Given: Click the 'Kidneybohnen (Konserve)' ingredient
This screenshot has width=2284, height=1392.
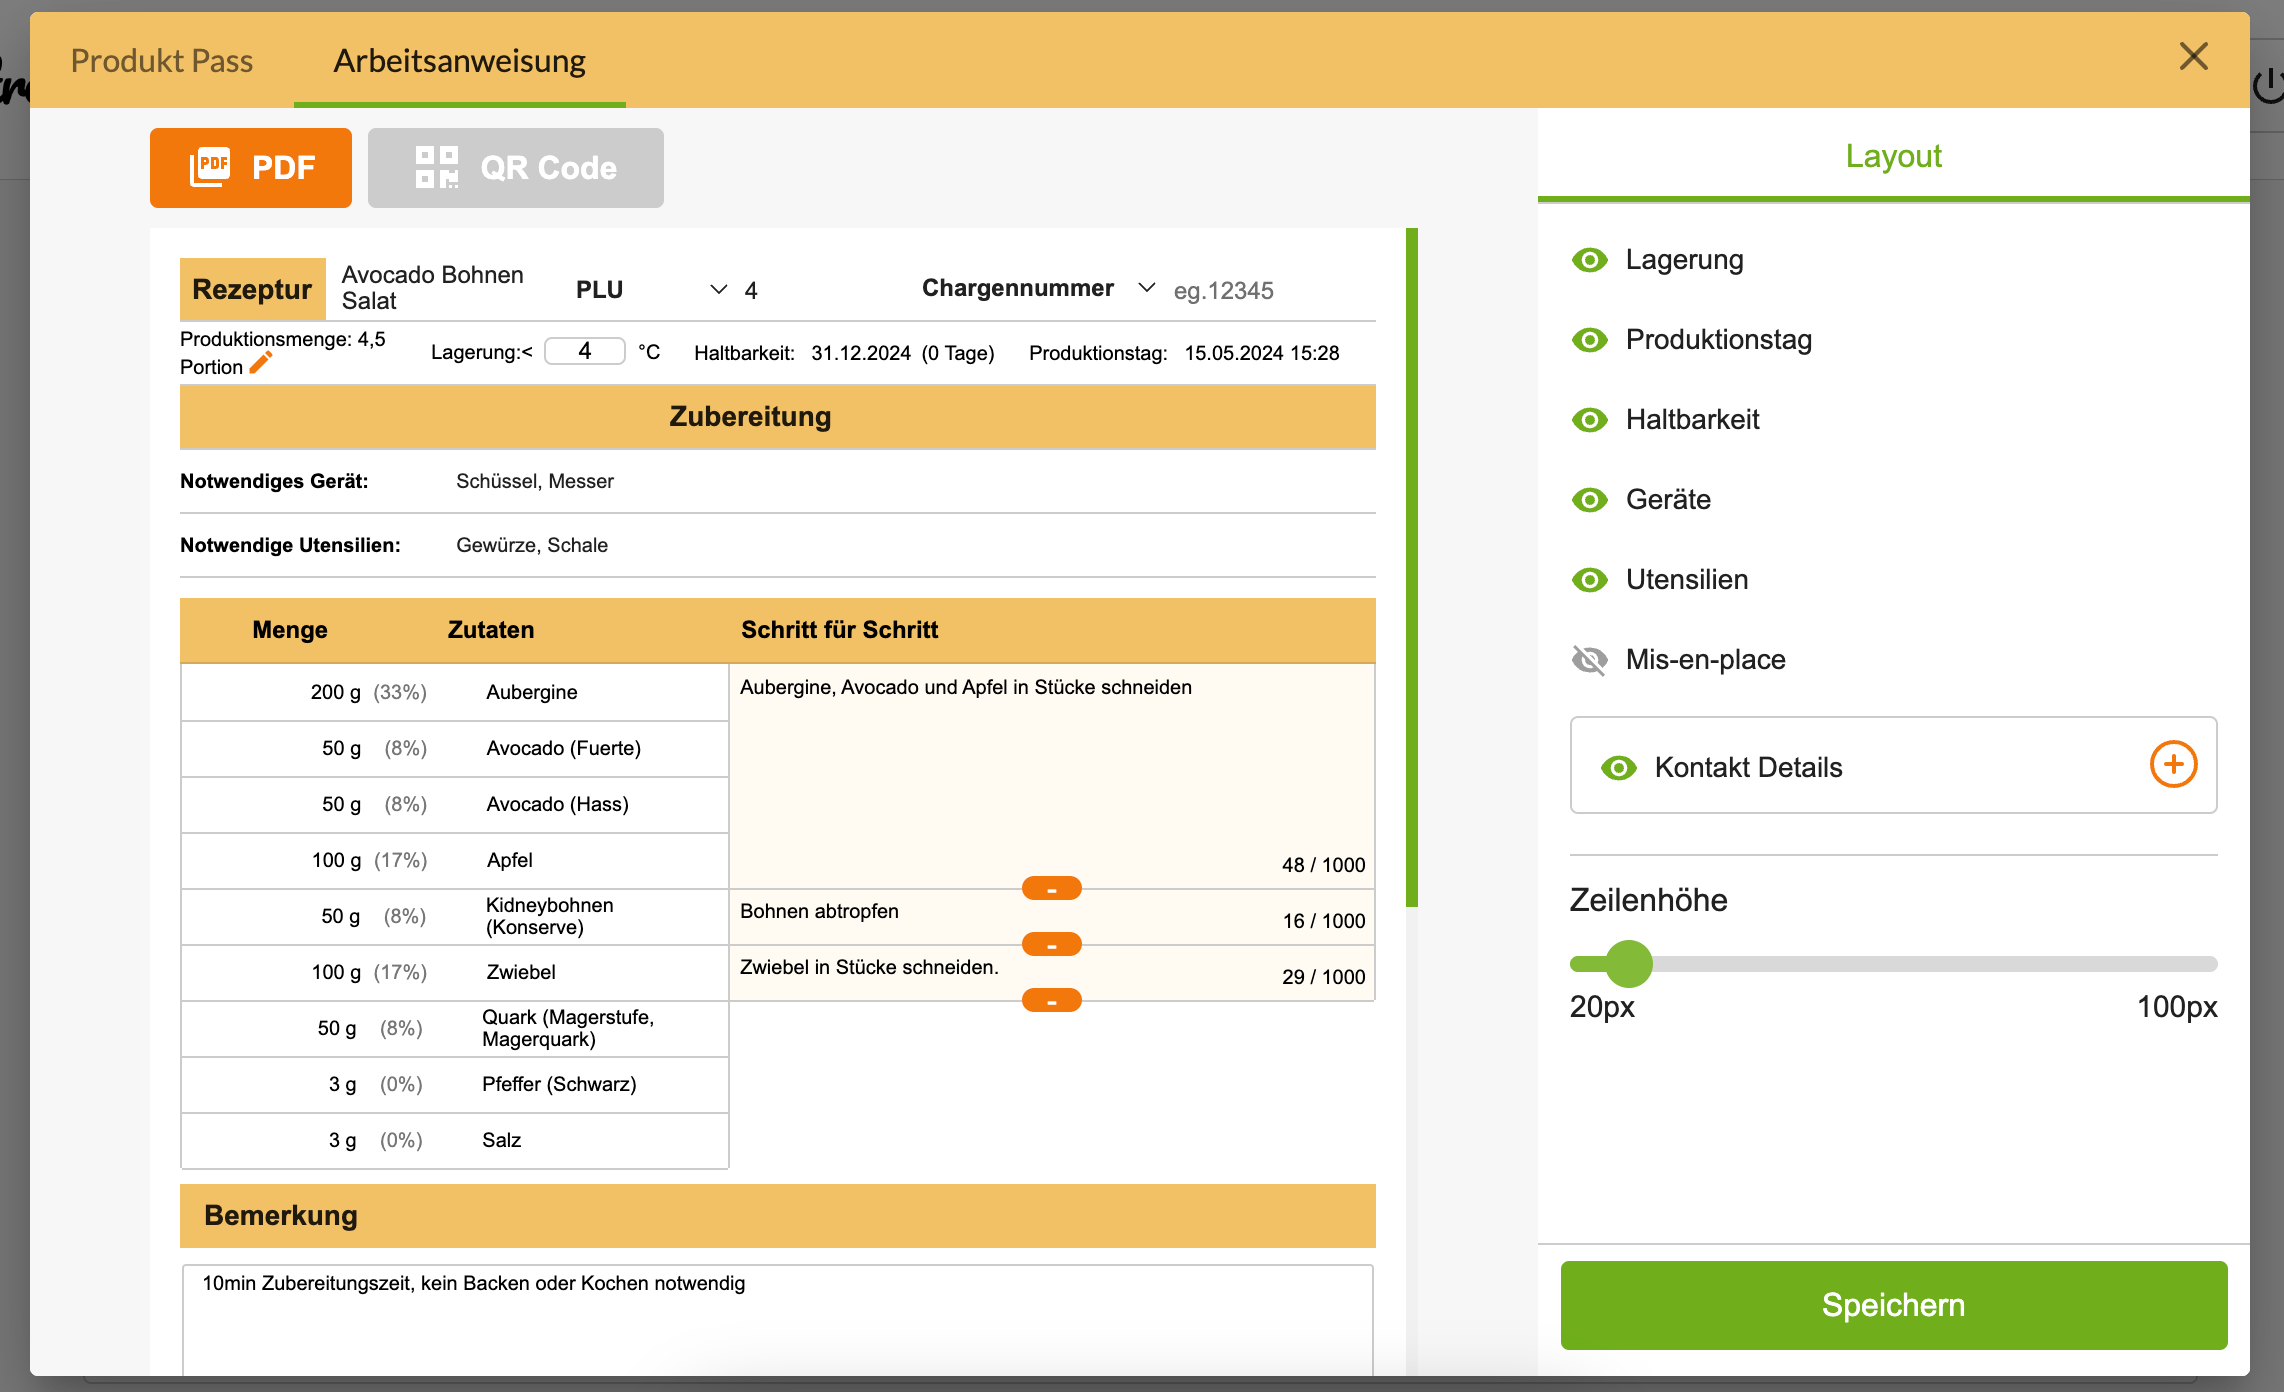Looking at the screenshot, I should [x=550, y=916].
